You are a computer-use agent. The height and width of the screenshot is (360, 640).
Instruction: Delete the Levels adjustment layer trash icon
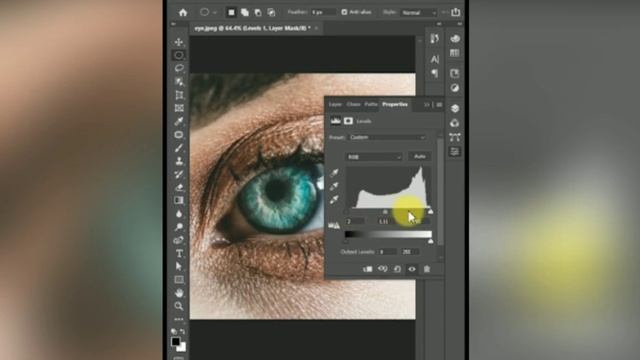click(x=427, y=269)
